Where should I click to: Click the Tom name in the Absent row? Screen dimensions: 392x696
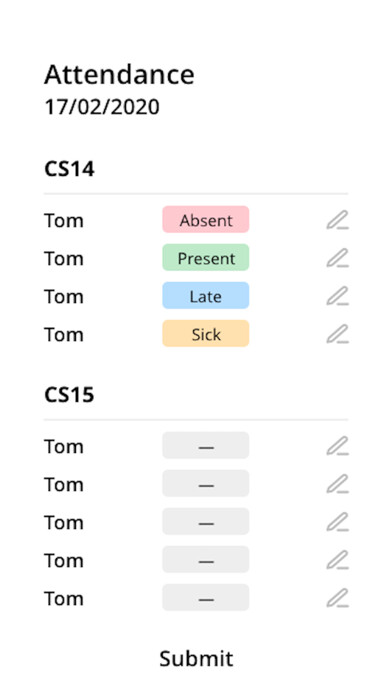(64, 220)
